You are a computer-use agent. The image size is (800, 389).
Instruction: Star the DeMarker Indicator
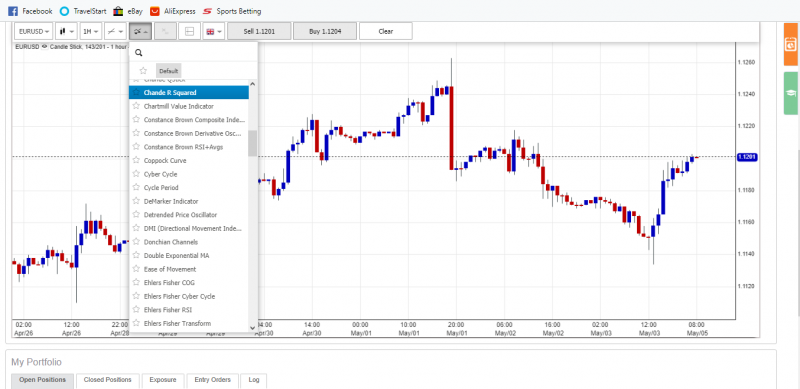pyautogui.click(x=136, y=201)
